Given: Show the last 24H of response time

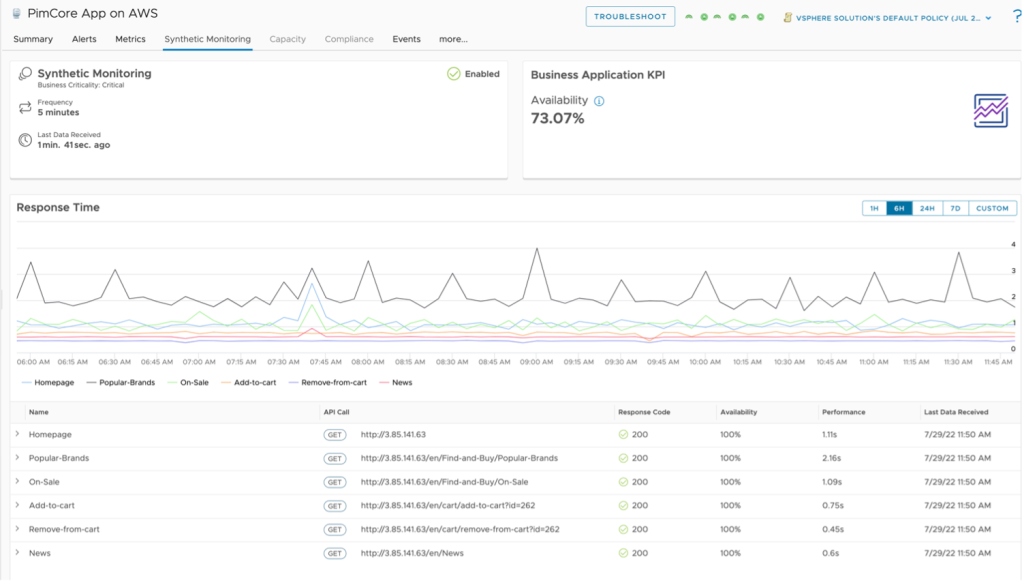Looking at the screenshot, I should click(927, 208).
